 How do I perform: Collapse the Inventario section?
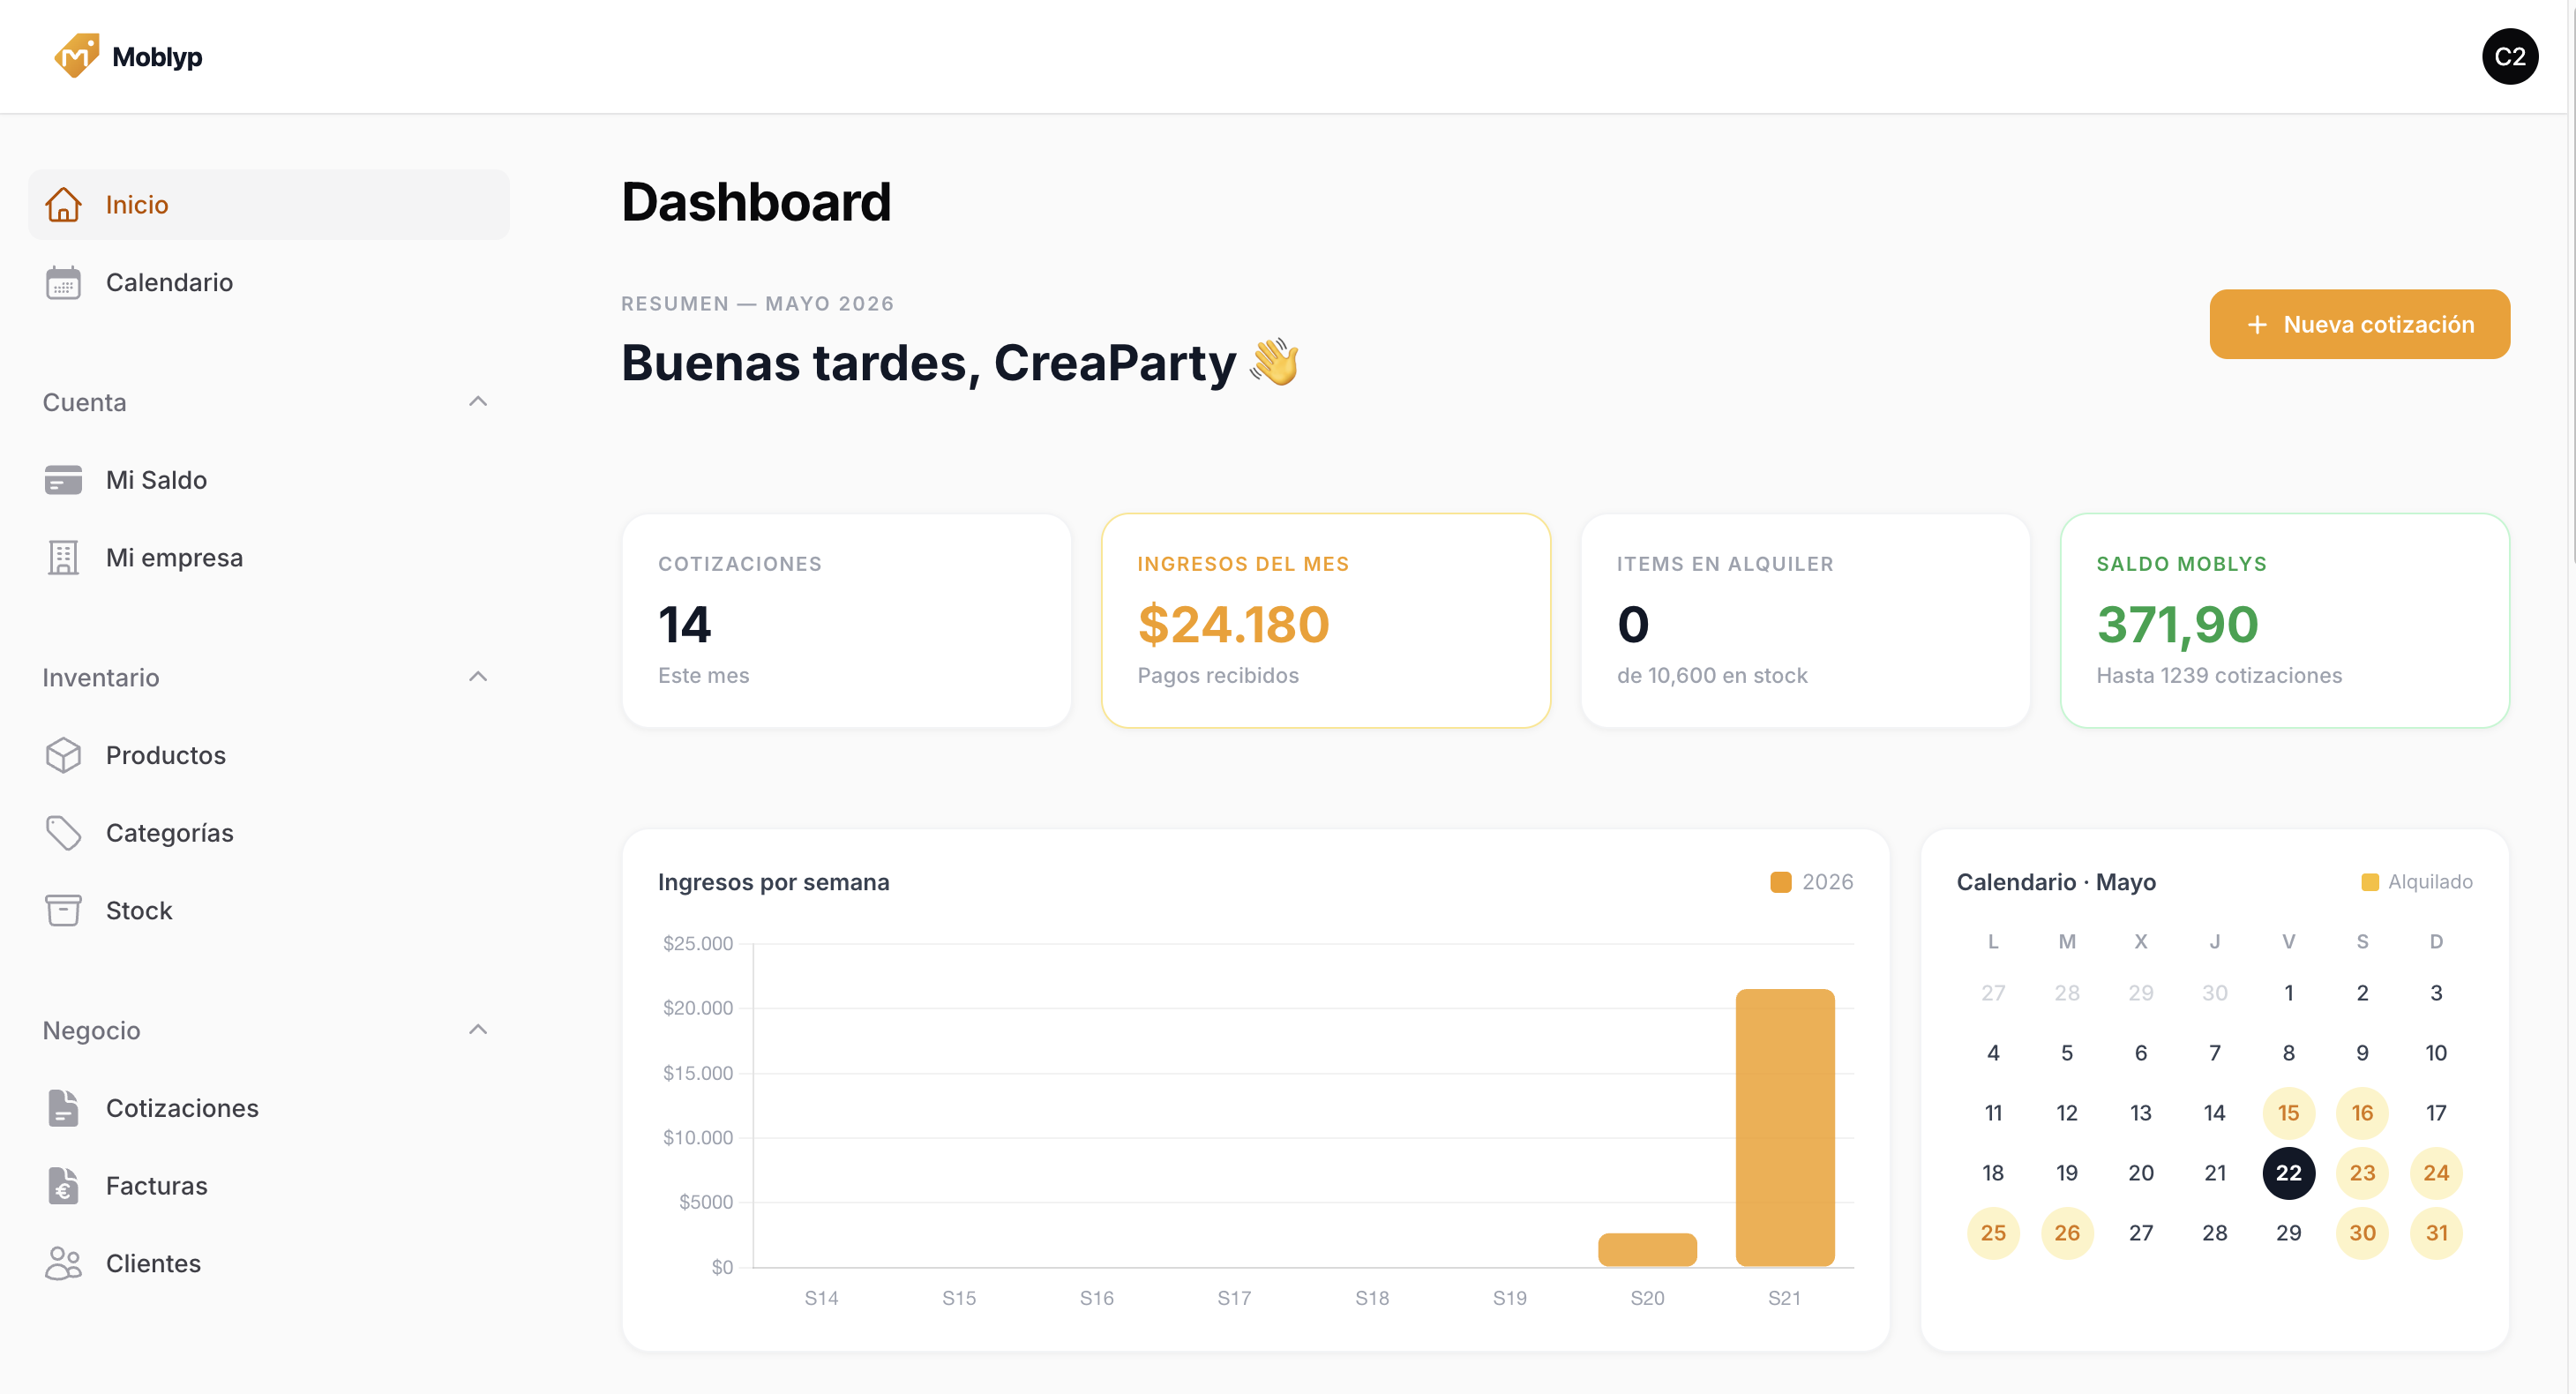[478, 677]
